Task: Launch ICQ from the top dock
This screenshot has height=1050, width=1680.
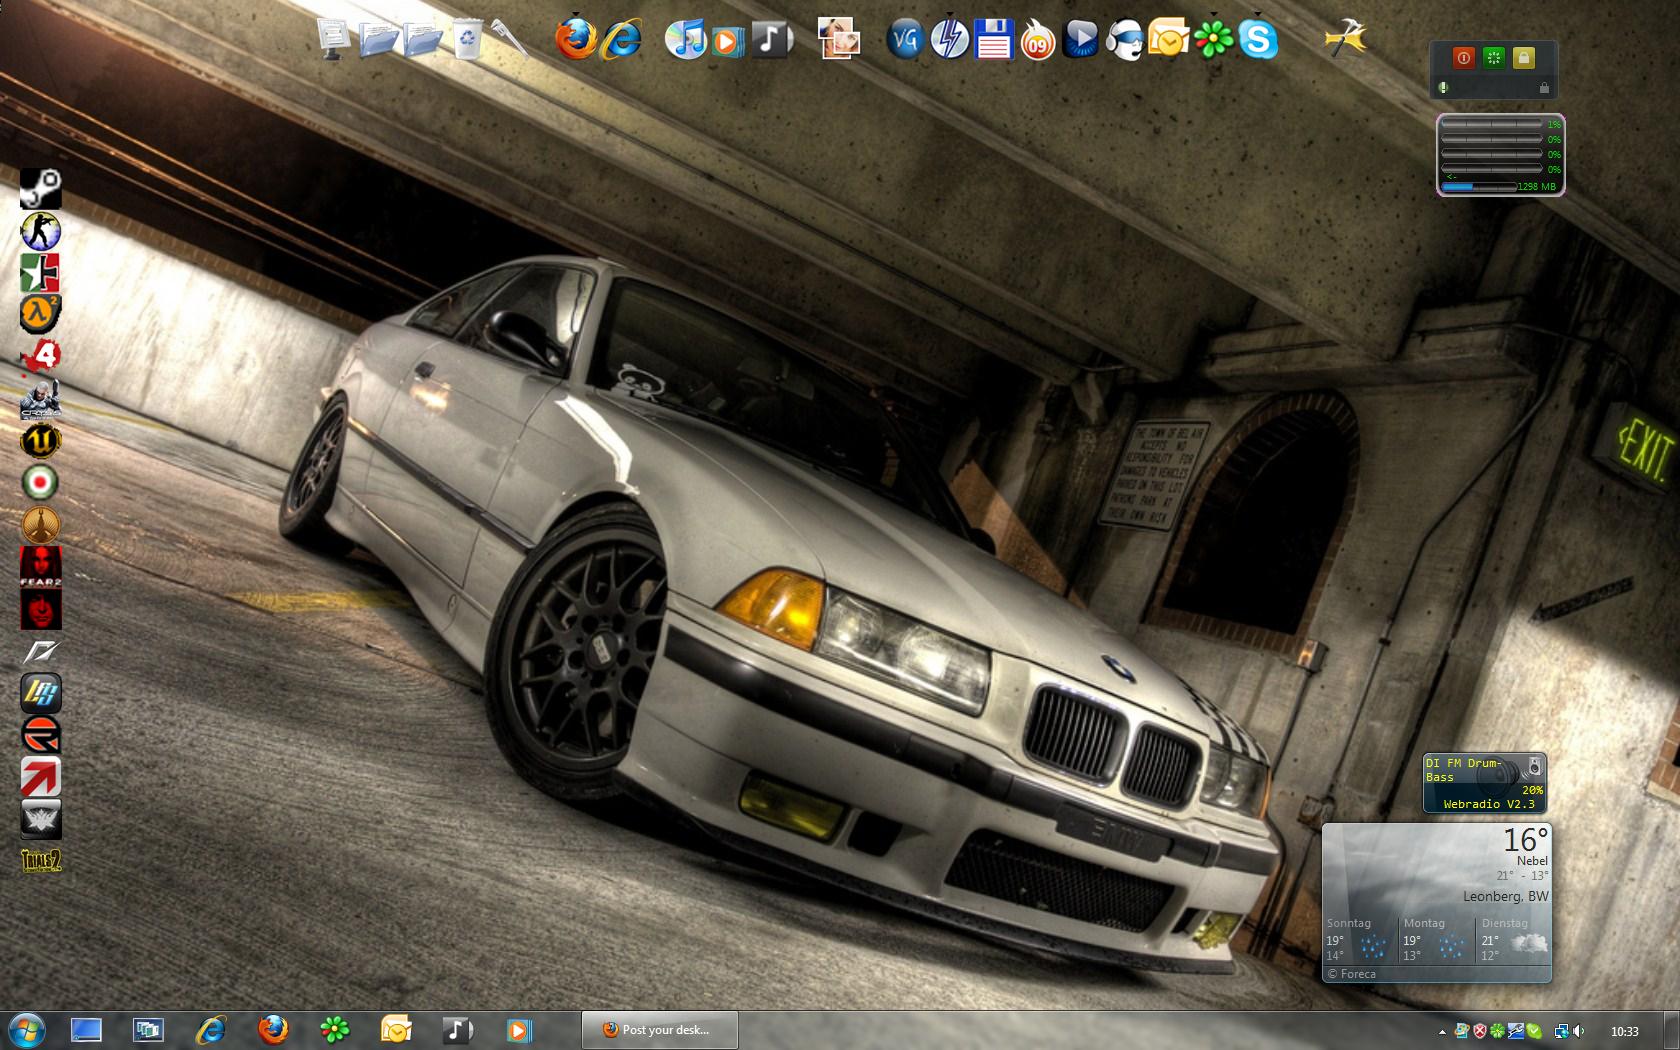Action: tap(1213, 40)
